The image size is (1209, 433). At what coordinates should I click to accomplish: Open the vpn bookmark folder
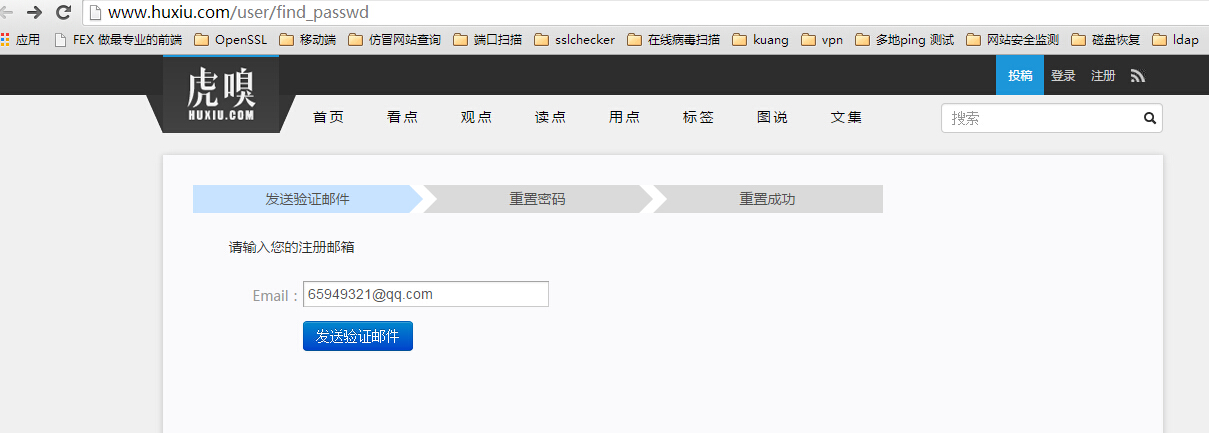[x=821, y=40]
